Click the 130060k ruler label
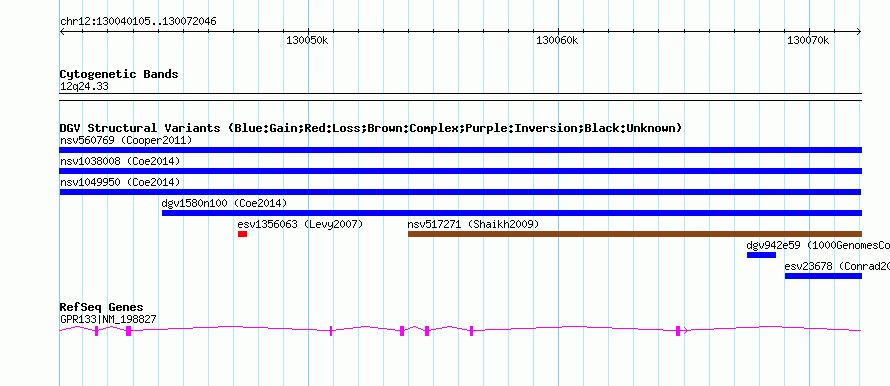The image size is (890, 386). (557, 40)
